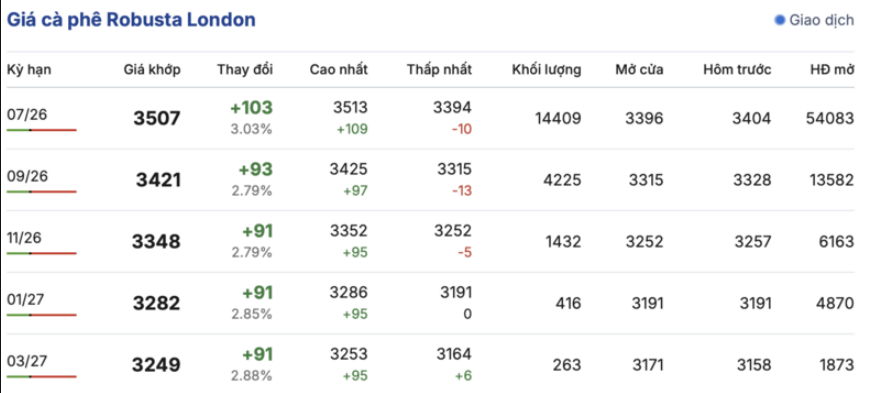
Task: Click the +103 change value
Action: click(251, 108)
